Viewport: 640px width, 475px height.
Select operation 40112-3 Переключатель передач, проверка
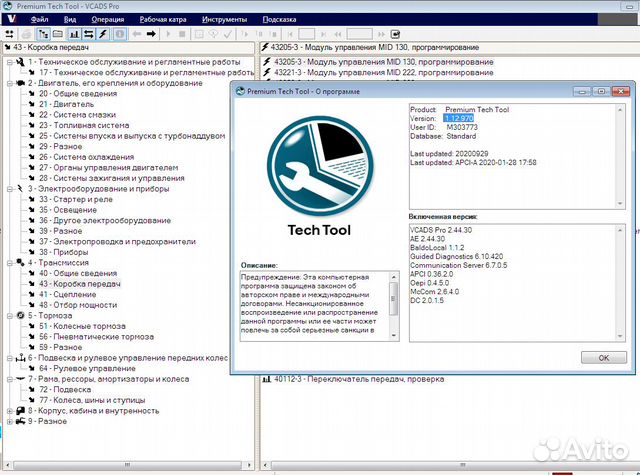point(359,379)
